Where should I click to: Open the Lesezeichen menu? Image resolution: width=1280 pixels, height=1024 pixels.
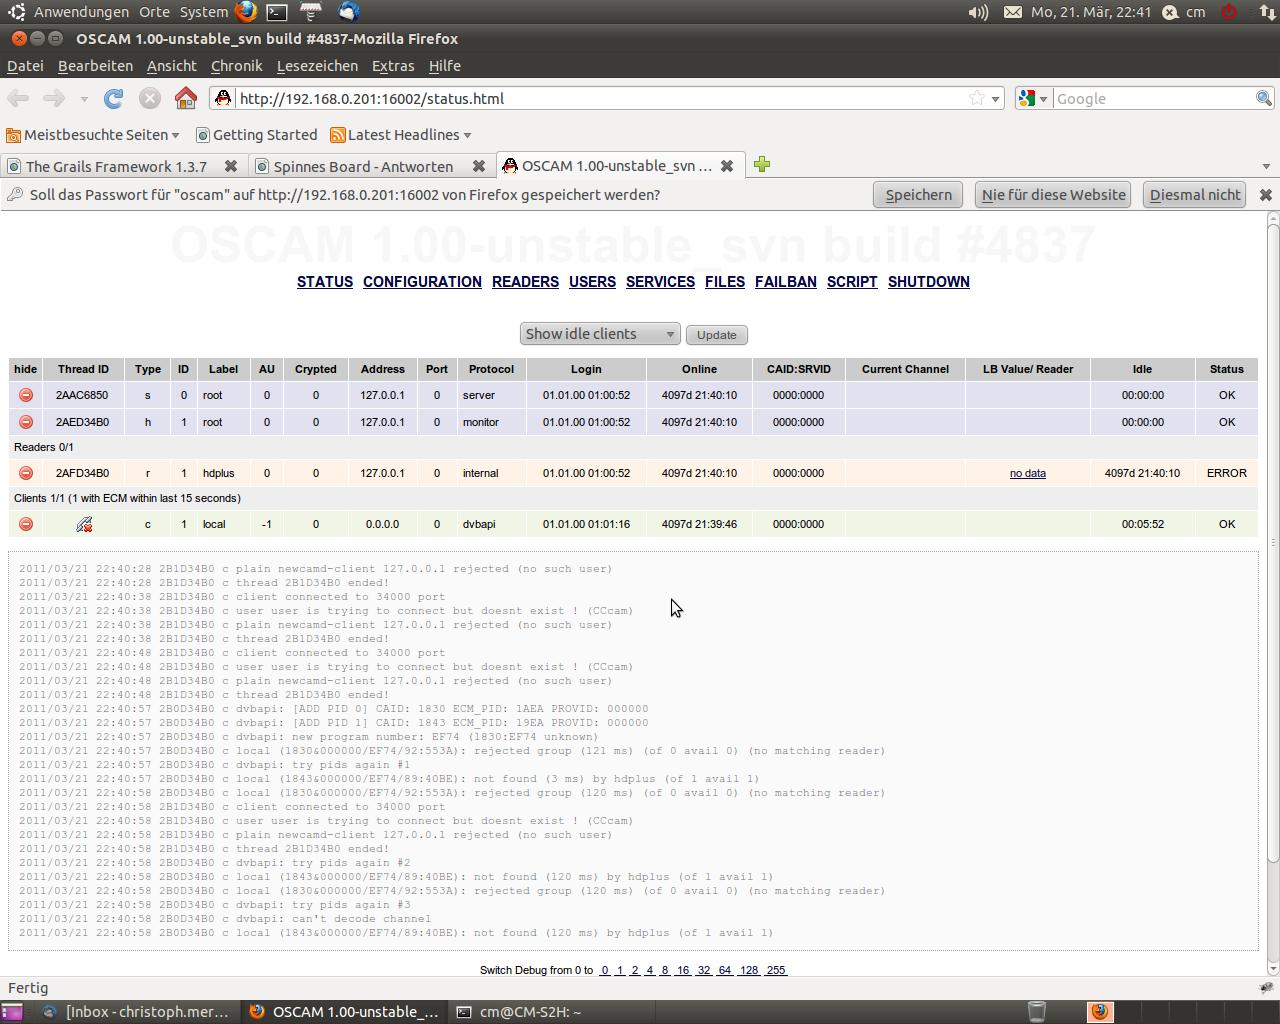click(x=317, y=66)
